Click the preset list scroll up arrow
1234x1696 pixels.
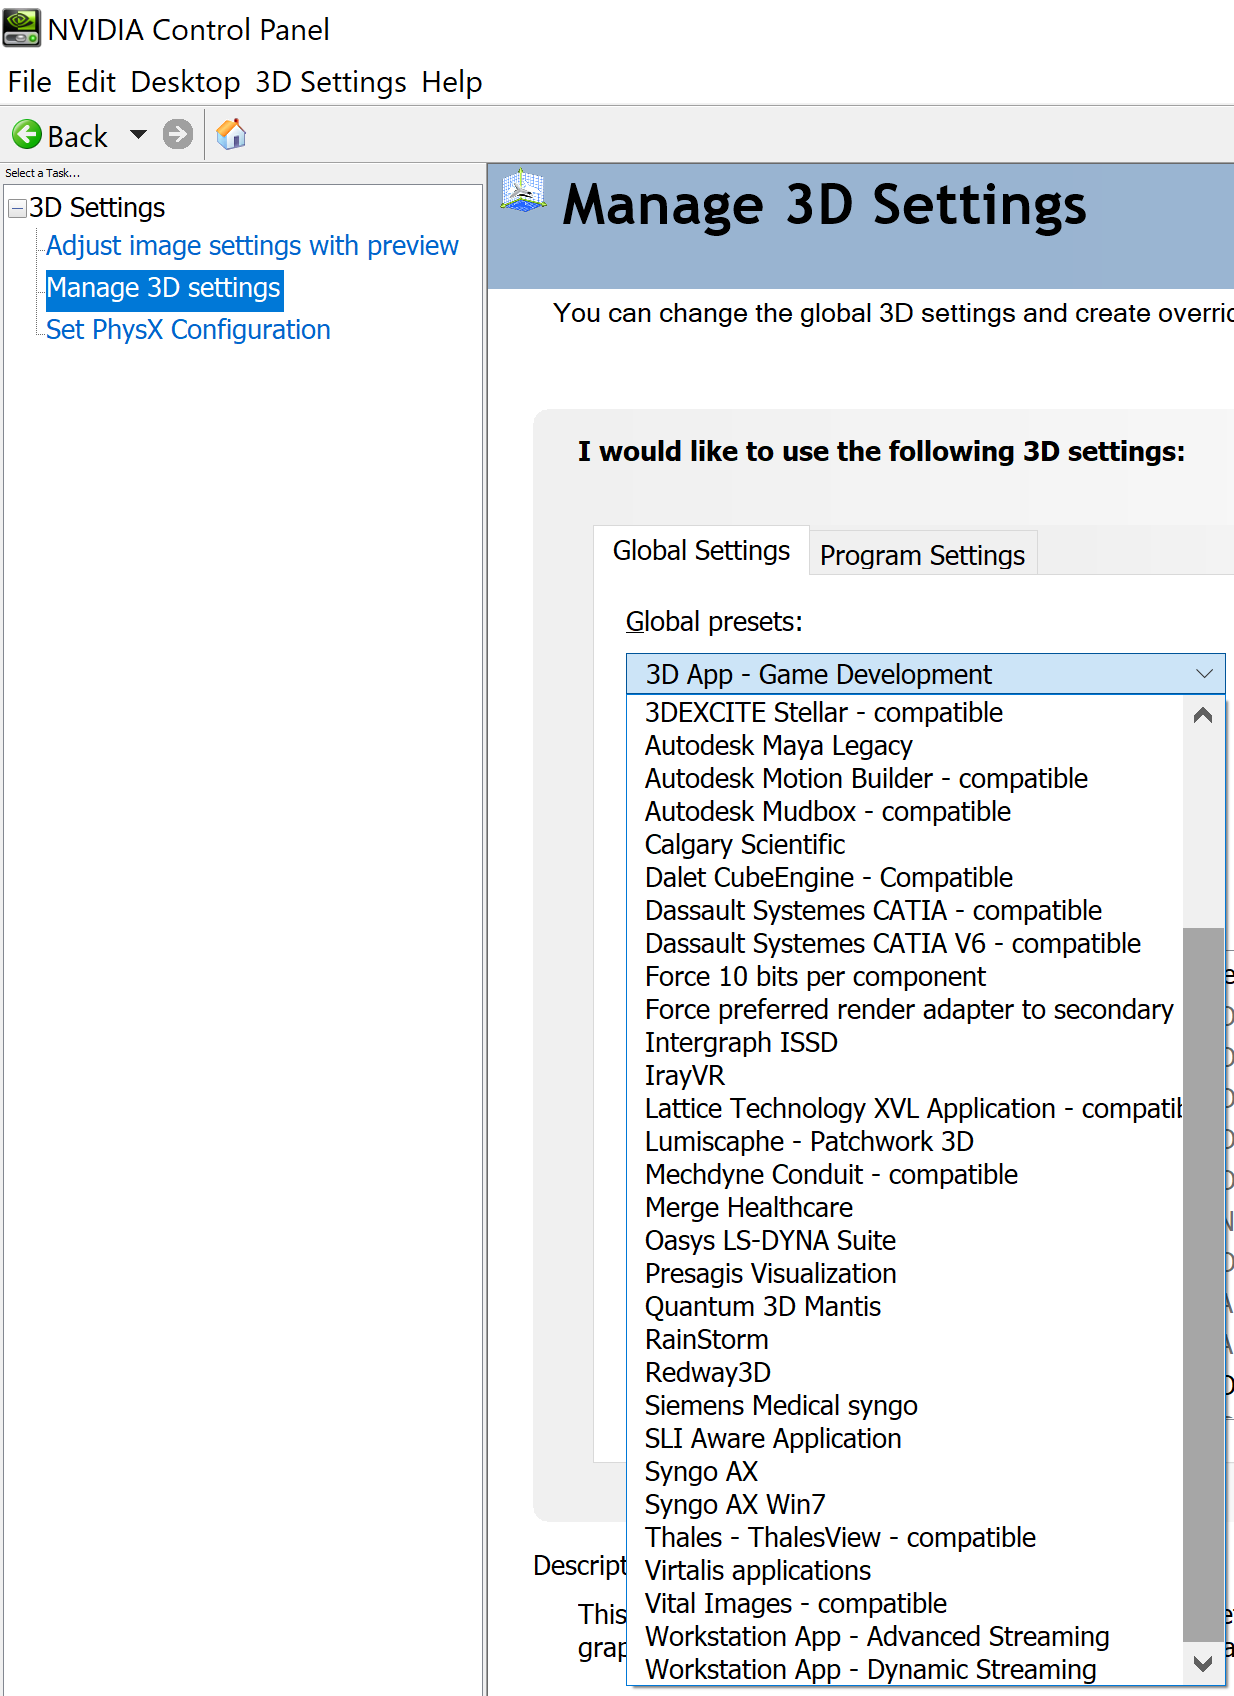click(x=1203, y=715)
